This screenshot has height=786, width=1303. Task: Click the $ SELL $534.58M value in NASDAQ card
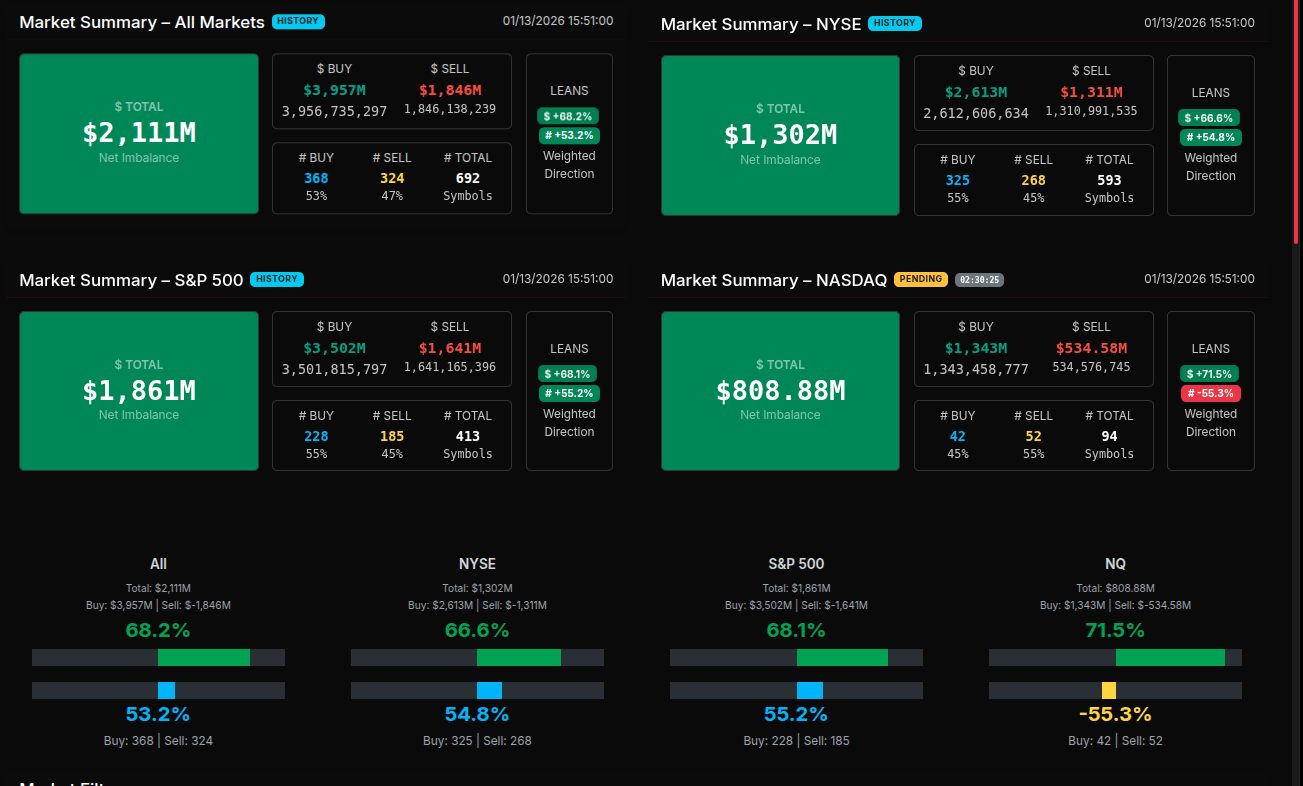(1091, 348)
